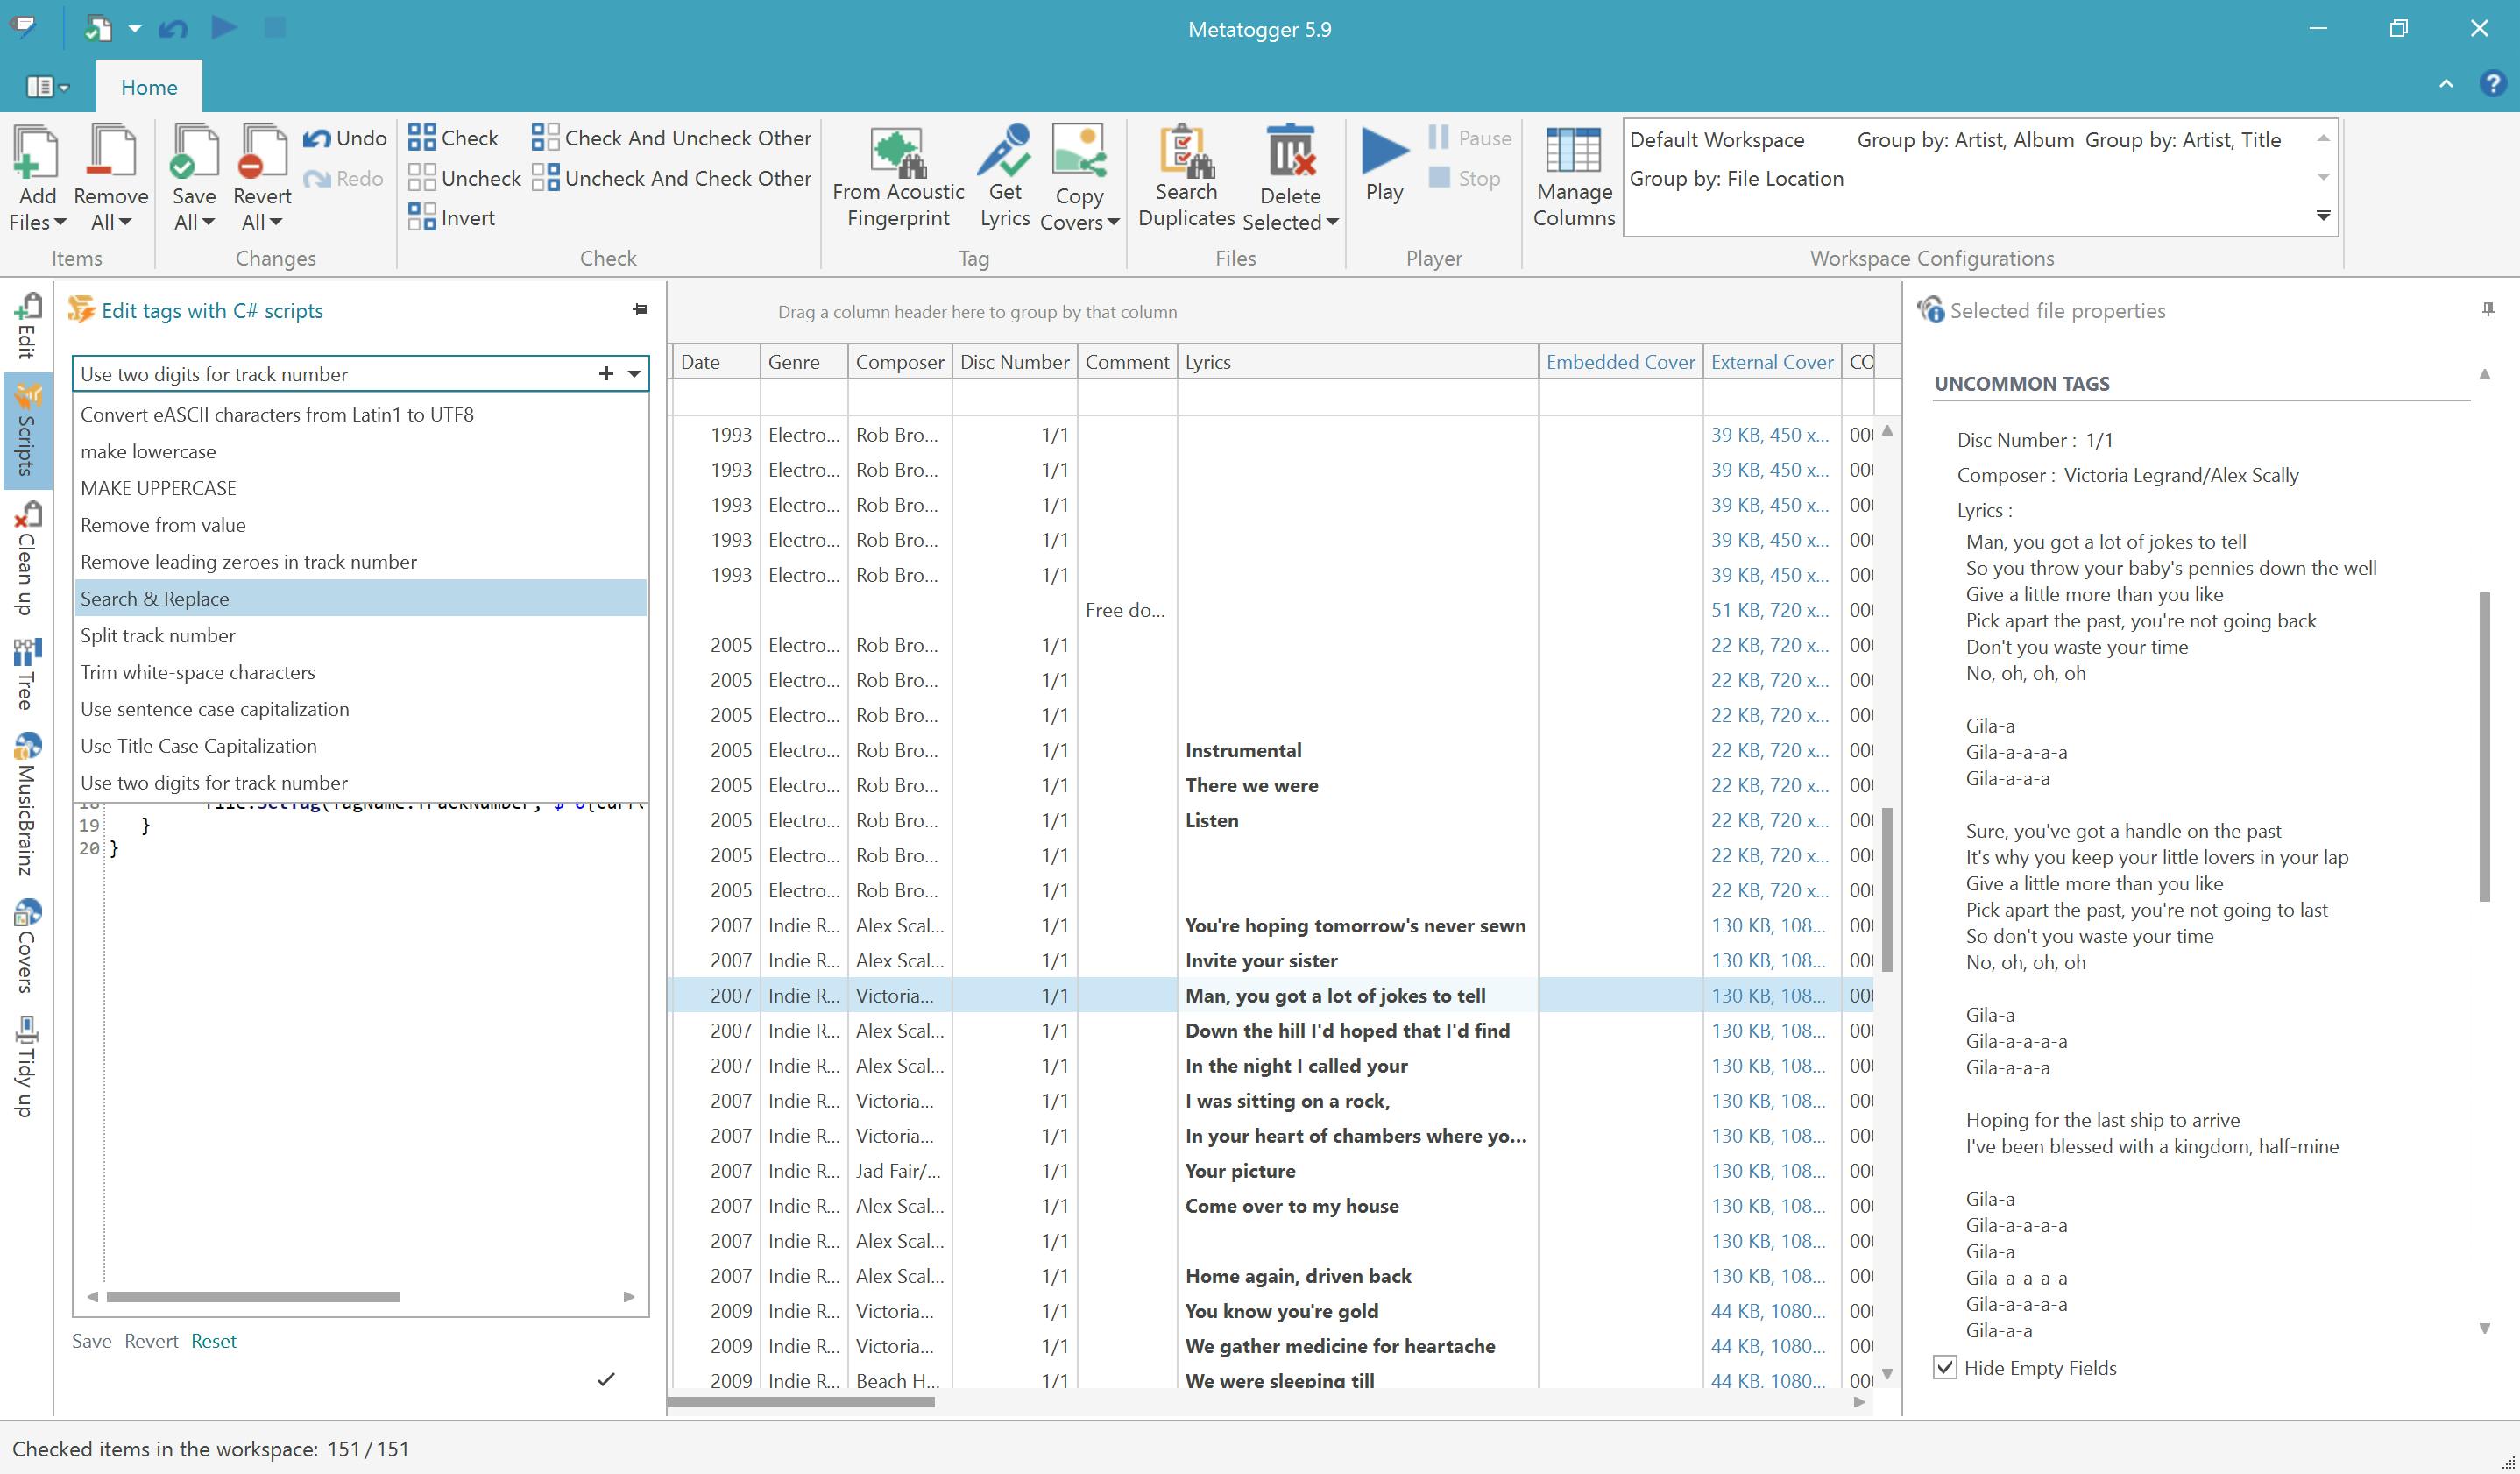Click the script editor horizontal scrollbar

(x=252, y=1297)
